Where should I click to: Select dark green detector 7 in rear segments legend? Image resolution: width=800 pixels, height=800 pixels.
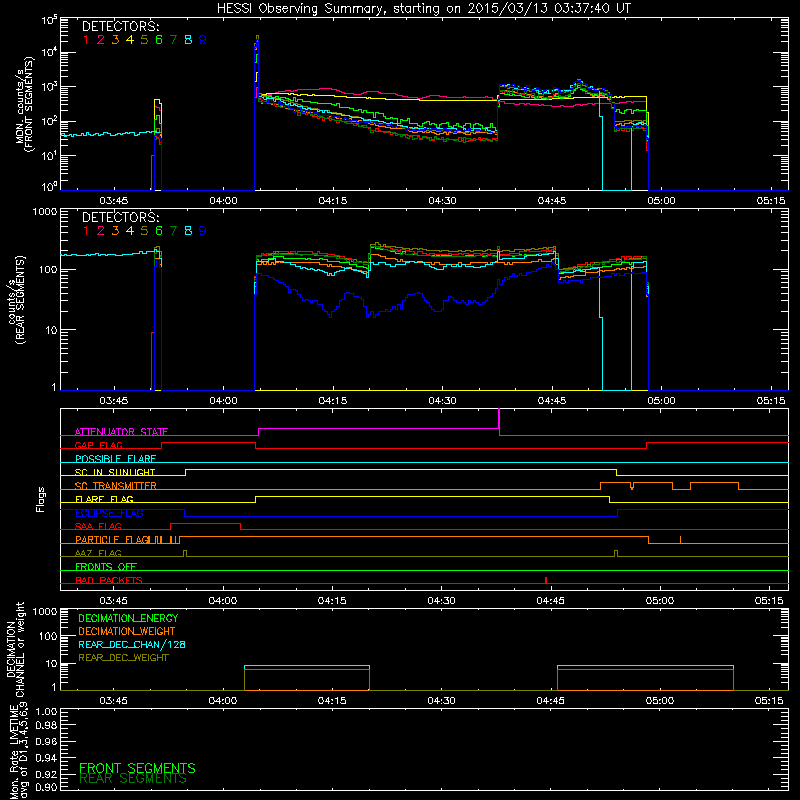coord(173,231)
